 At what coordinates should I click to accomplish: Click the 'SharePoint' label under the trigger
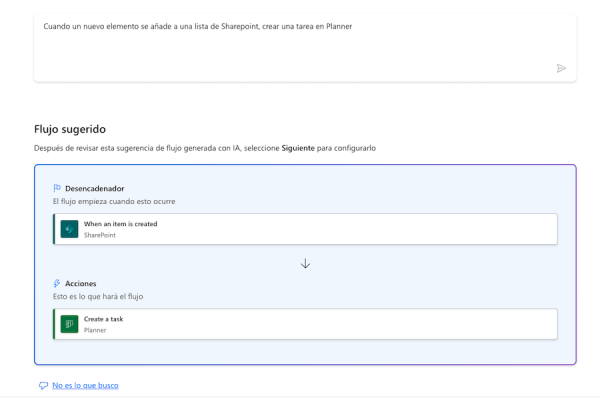[99, 235]
